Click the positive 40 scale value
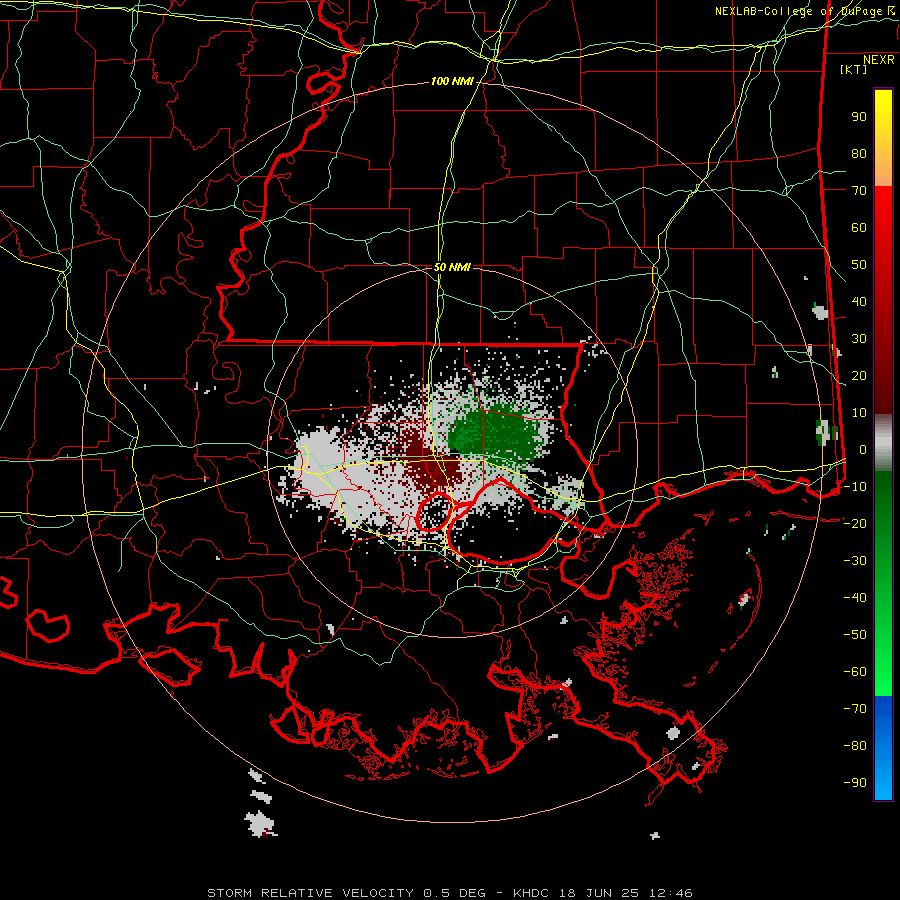The width and height of the screenshot is (900, 900). coord(859,302)
